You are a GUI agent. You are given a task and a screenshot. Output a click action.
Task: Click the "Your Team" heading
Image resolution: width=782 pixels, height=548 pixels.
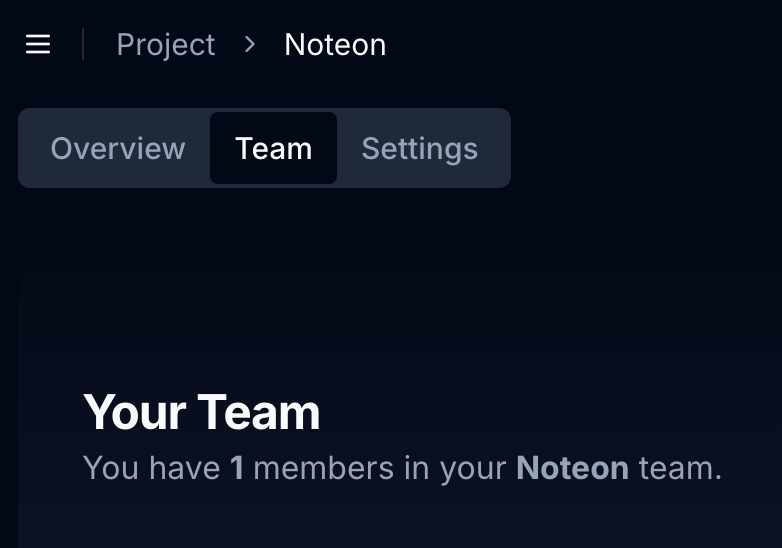202,412
